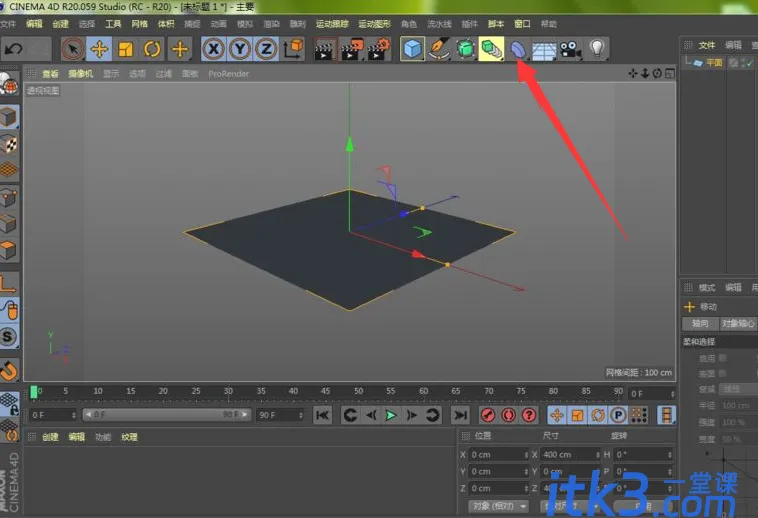Toggle Snap with the S icon
Screen dimensions: 758x518
coord(9,336)
